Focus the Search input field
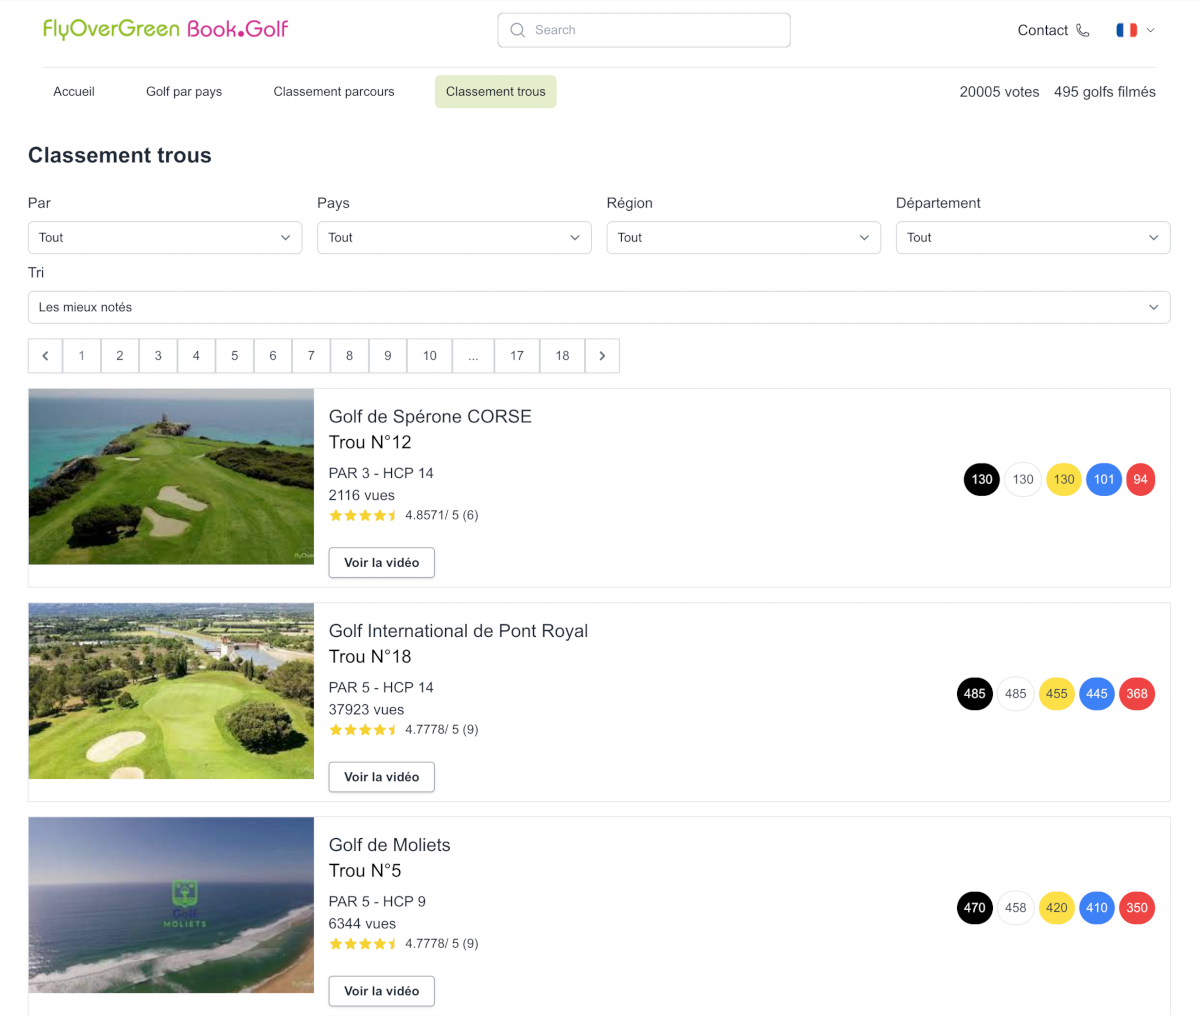 pyautogui.click(x=644, y=30)
